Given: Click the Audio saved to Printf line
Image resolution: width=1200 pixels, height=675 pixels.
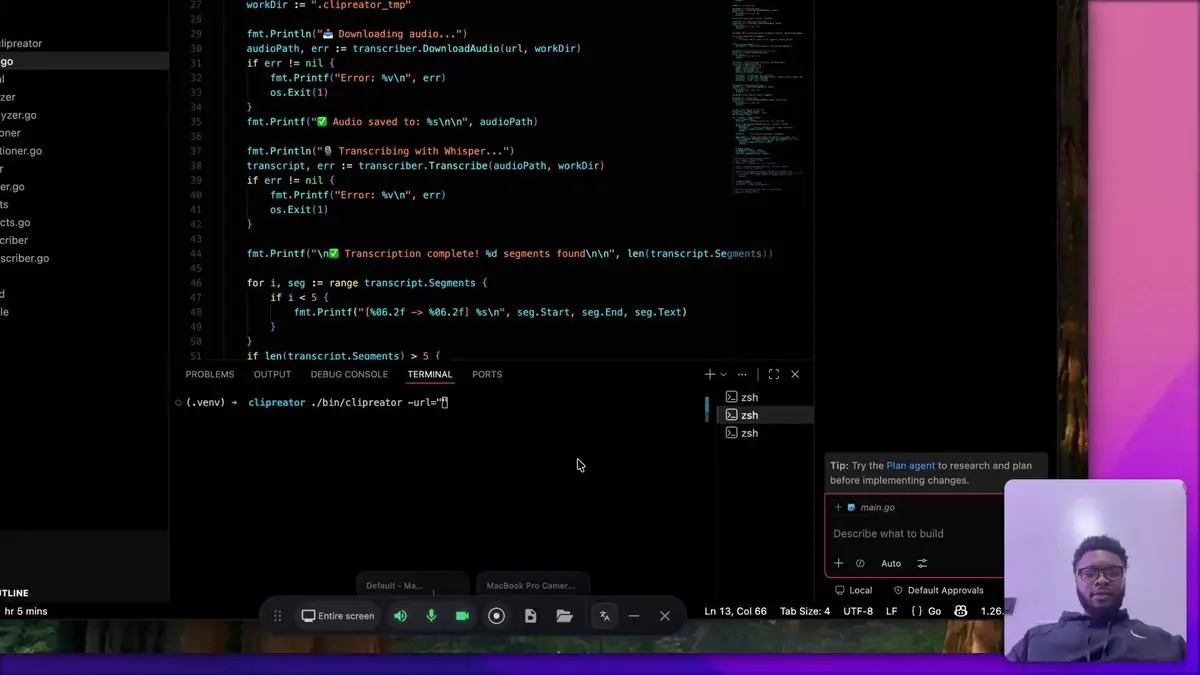Looking at the screenshot, I should 392,122.
